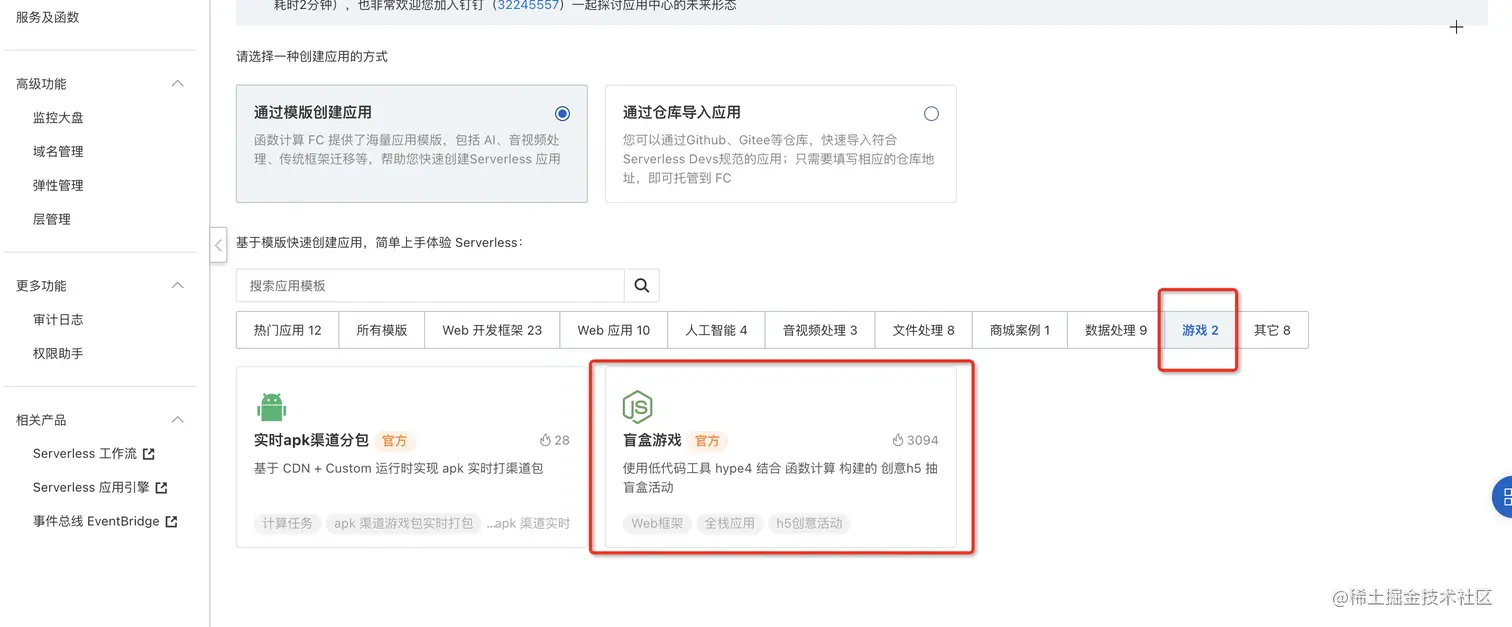
Task: Click the 计算任务 tag
Action: click(x=288, y=523)
